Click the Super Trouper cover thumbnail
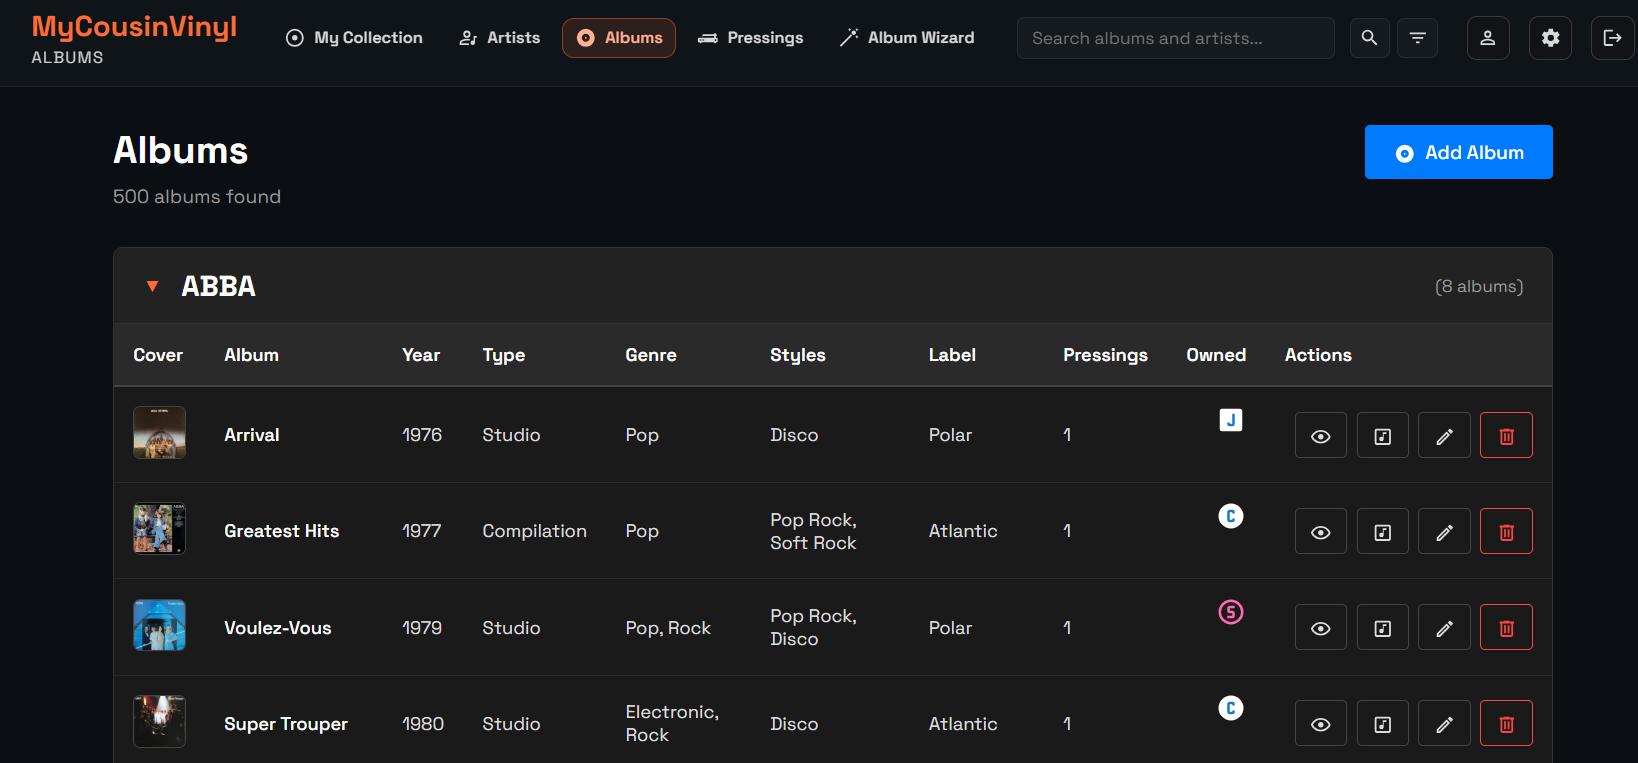This screenshot has width=1638, height=763. (x=160, y=721)
